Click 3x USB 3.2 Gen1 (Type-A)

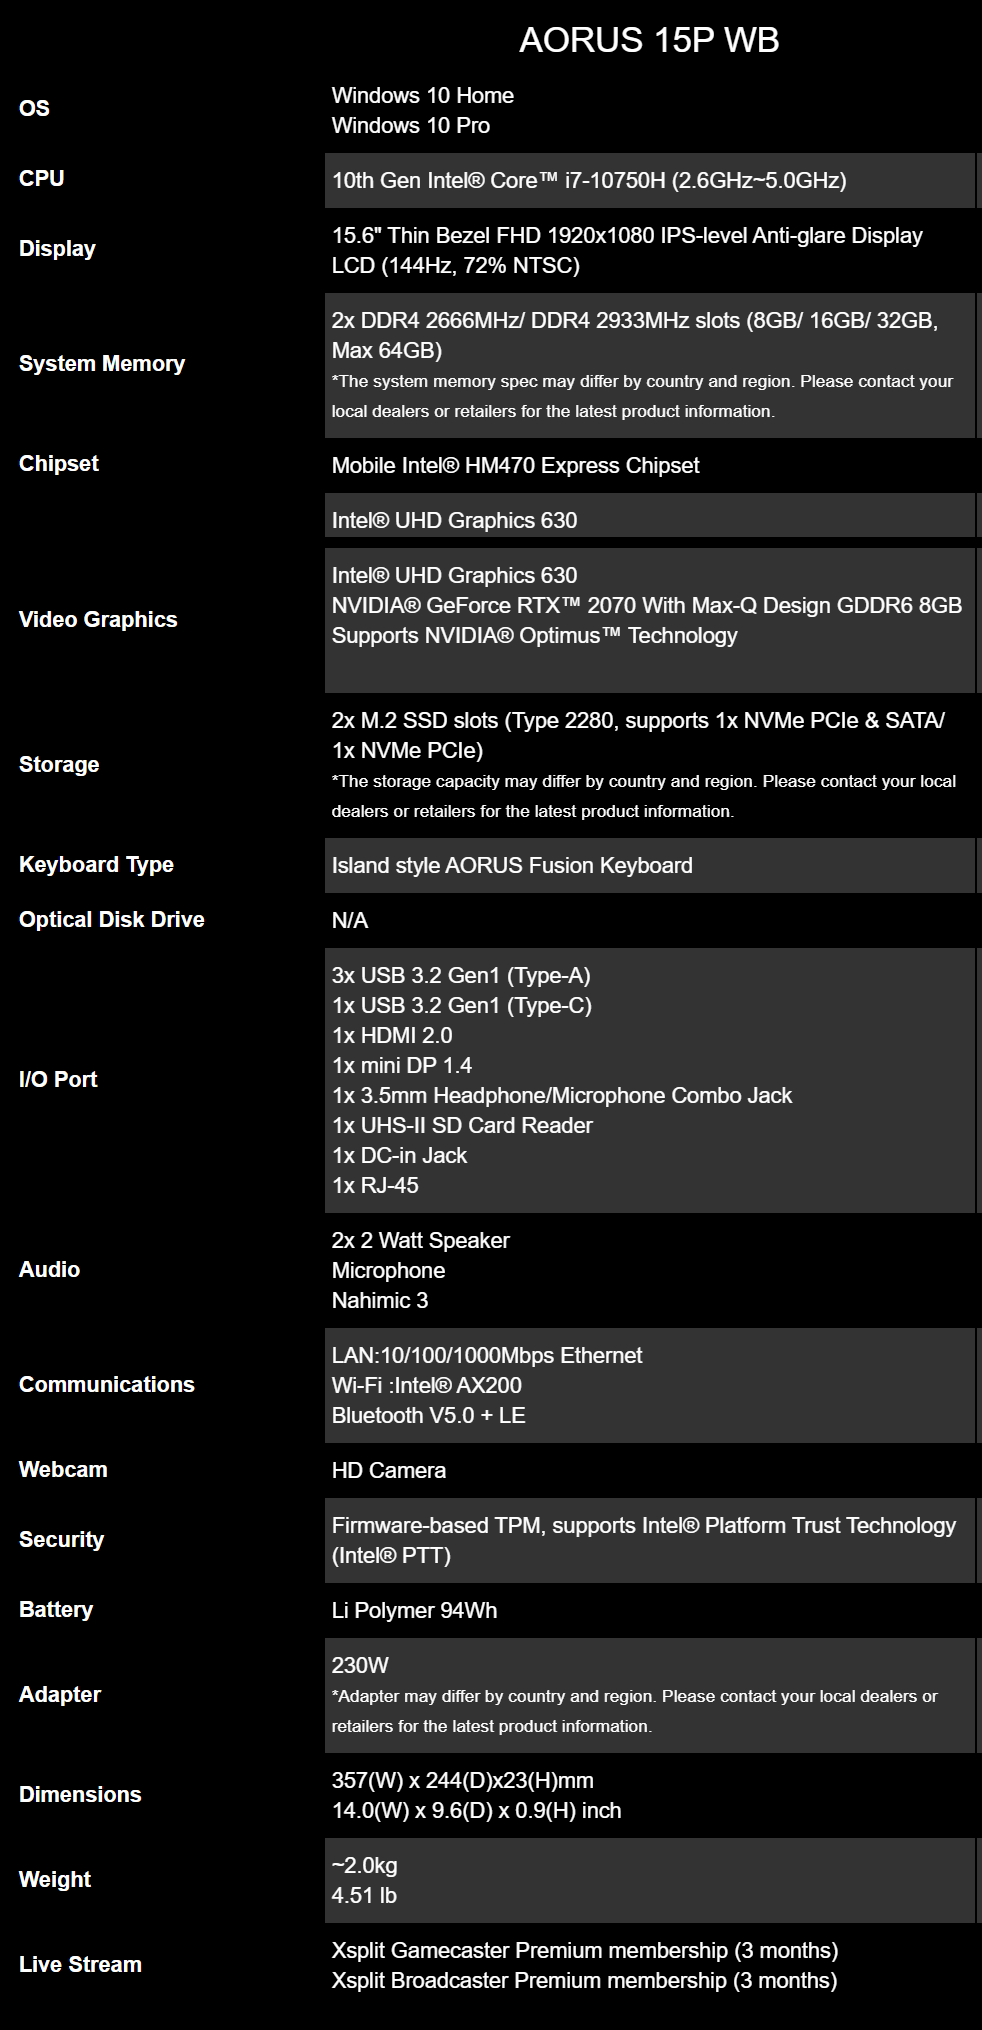click(461, 976)
